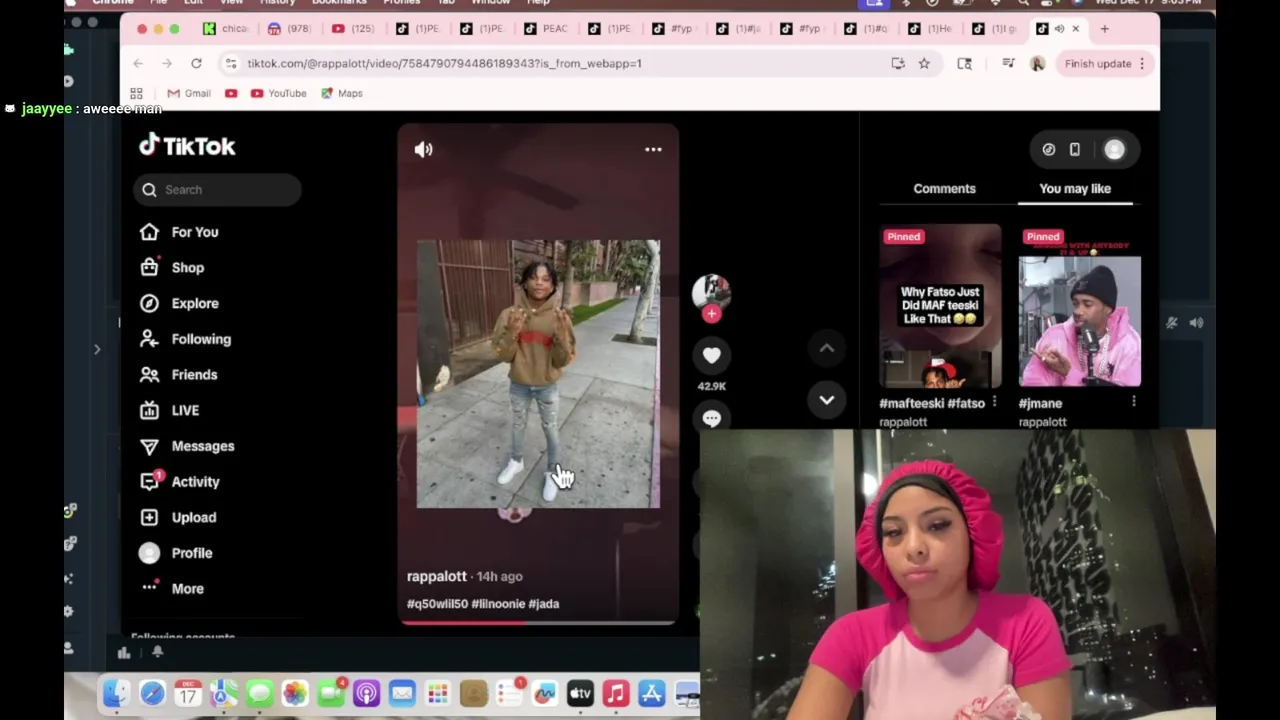Open the #liinoonie hashtag link

coord(497,604)
